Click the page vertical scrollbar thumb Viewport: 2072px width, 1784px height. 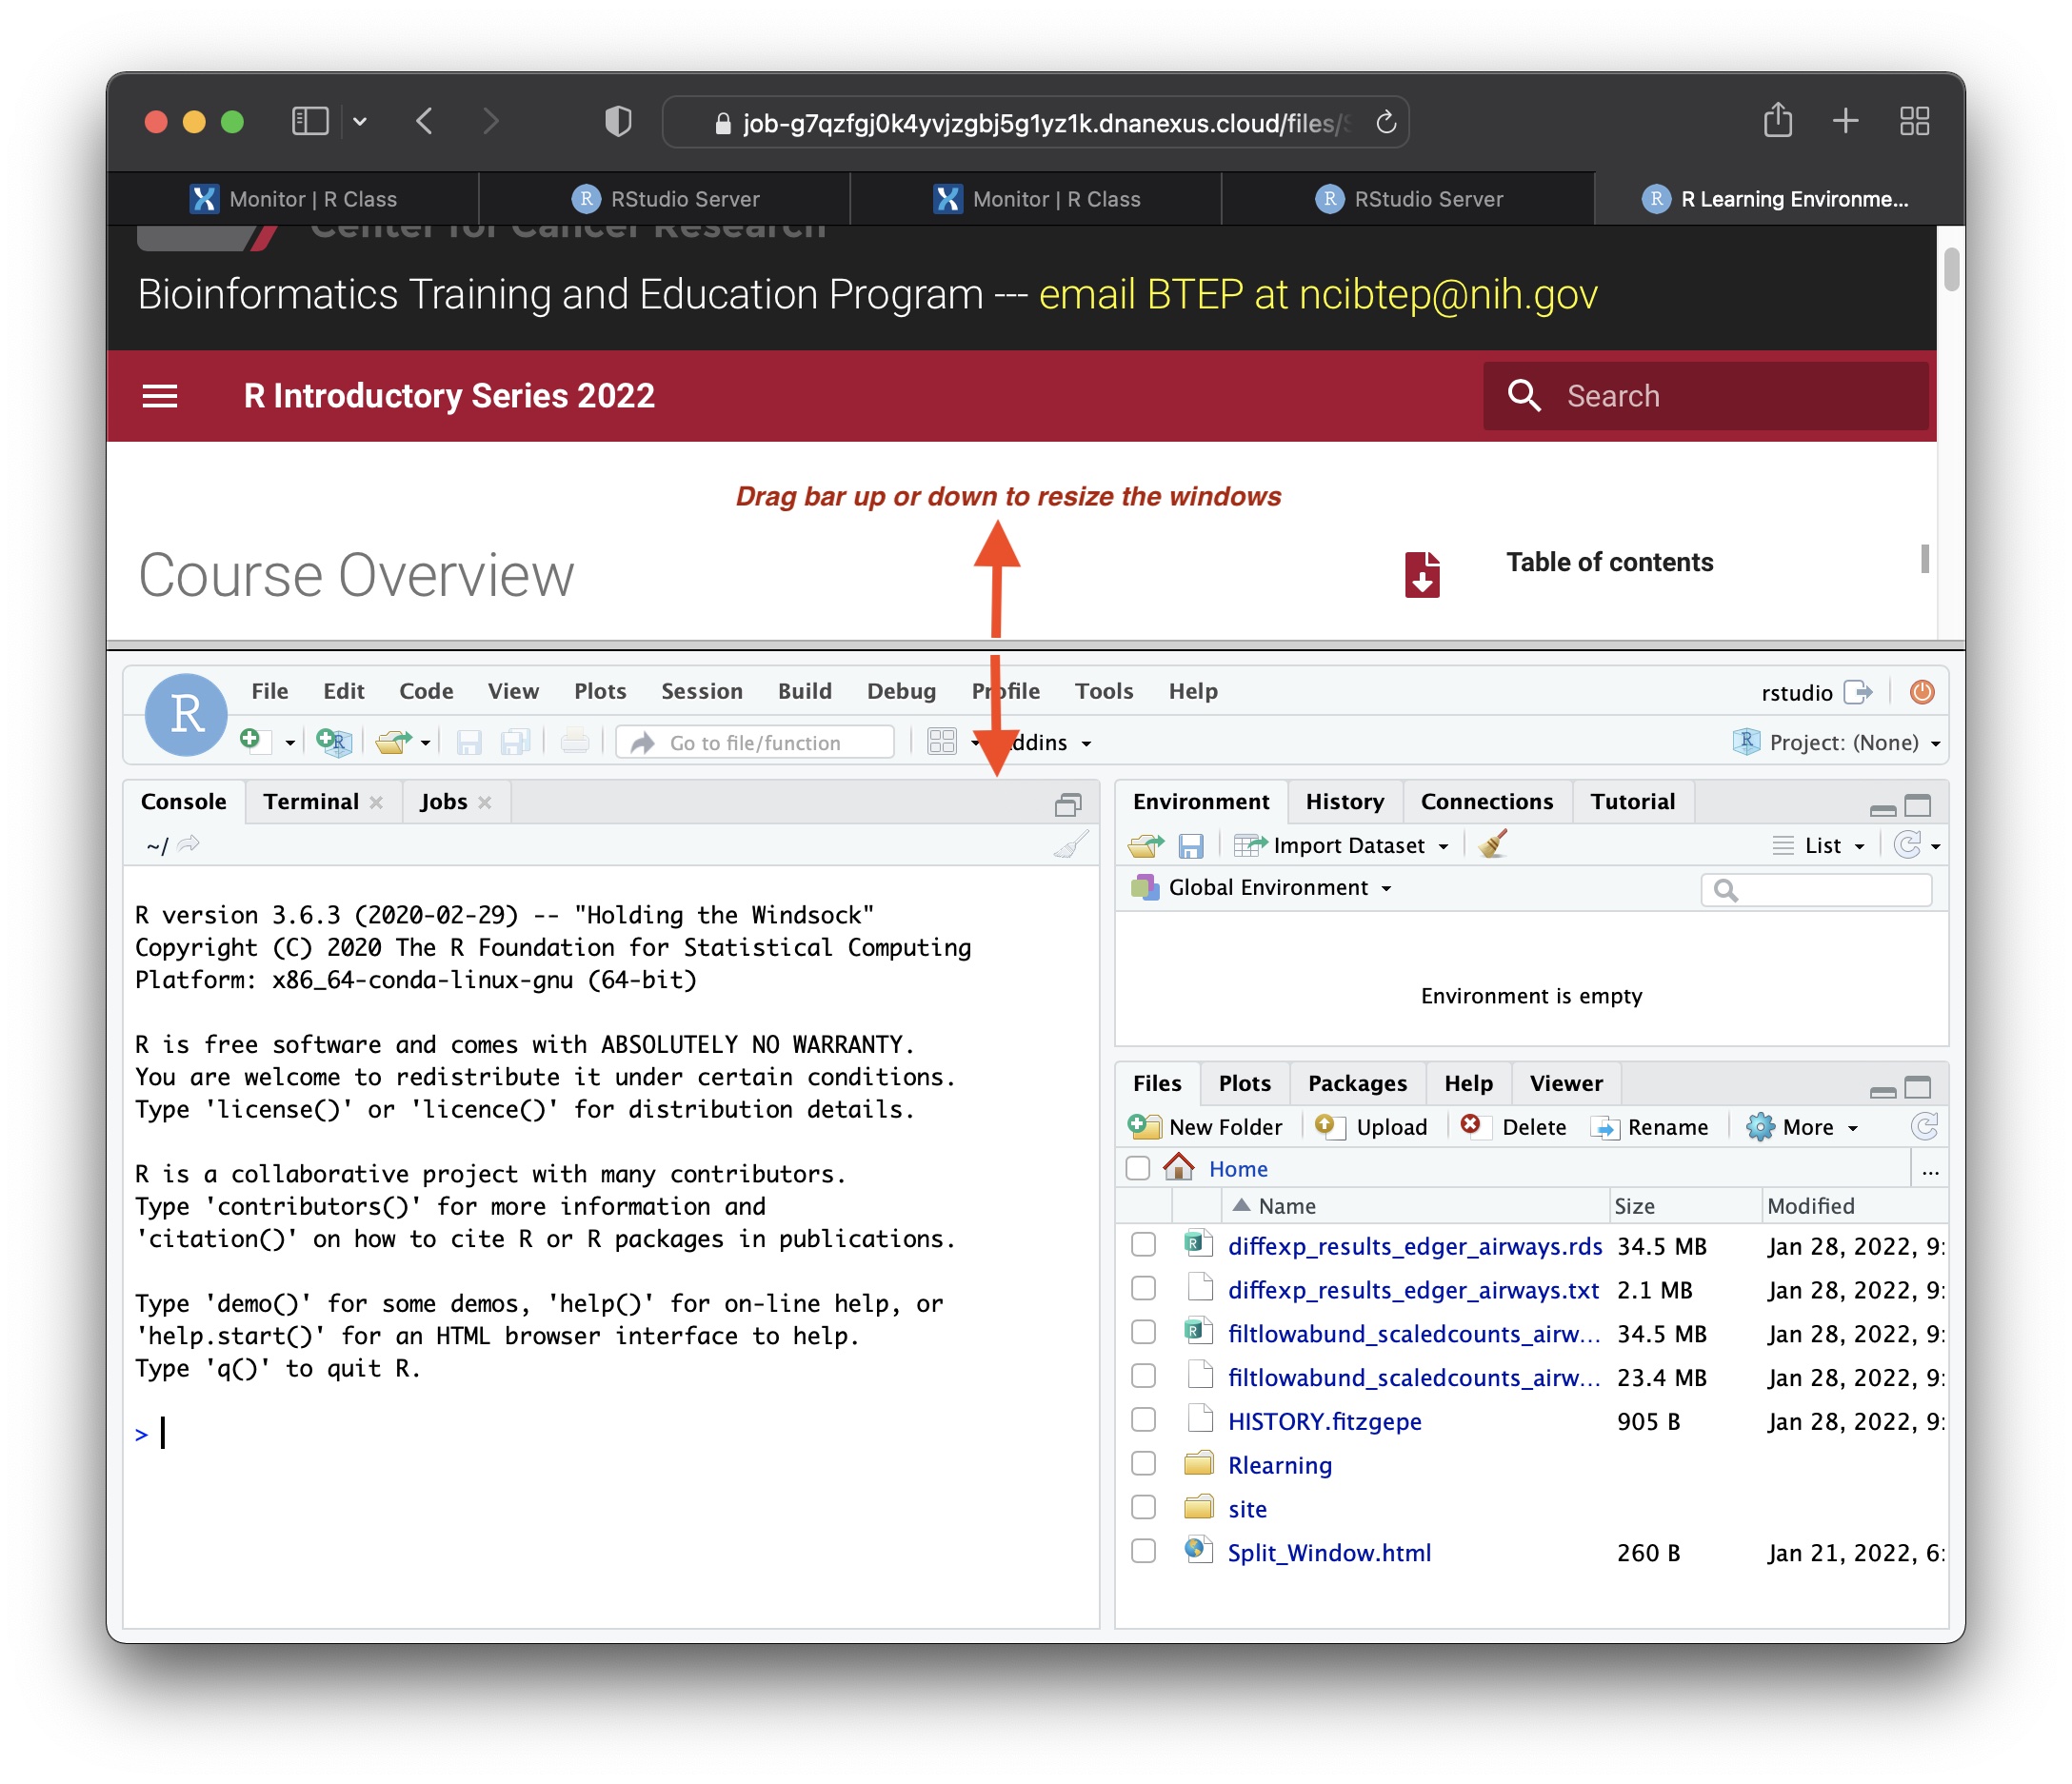[x=1950, y=270]
